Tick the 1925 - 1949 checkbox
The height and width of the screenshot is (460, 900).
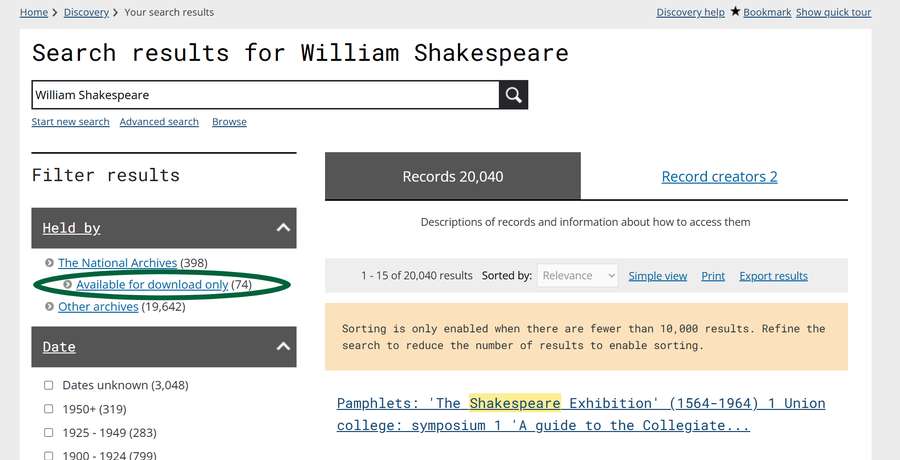49,432
